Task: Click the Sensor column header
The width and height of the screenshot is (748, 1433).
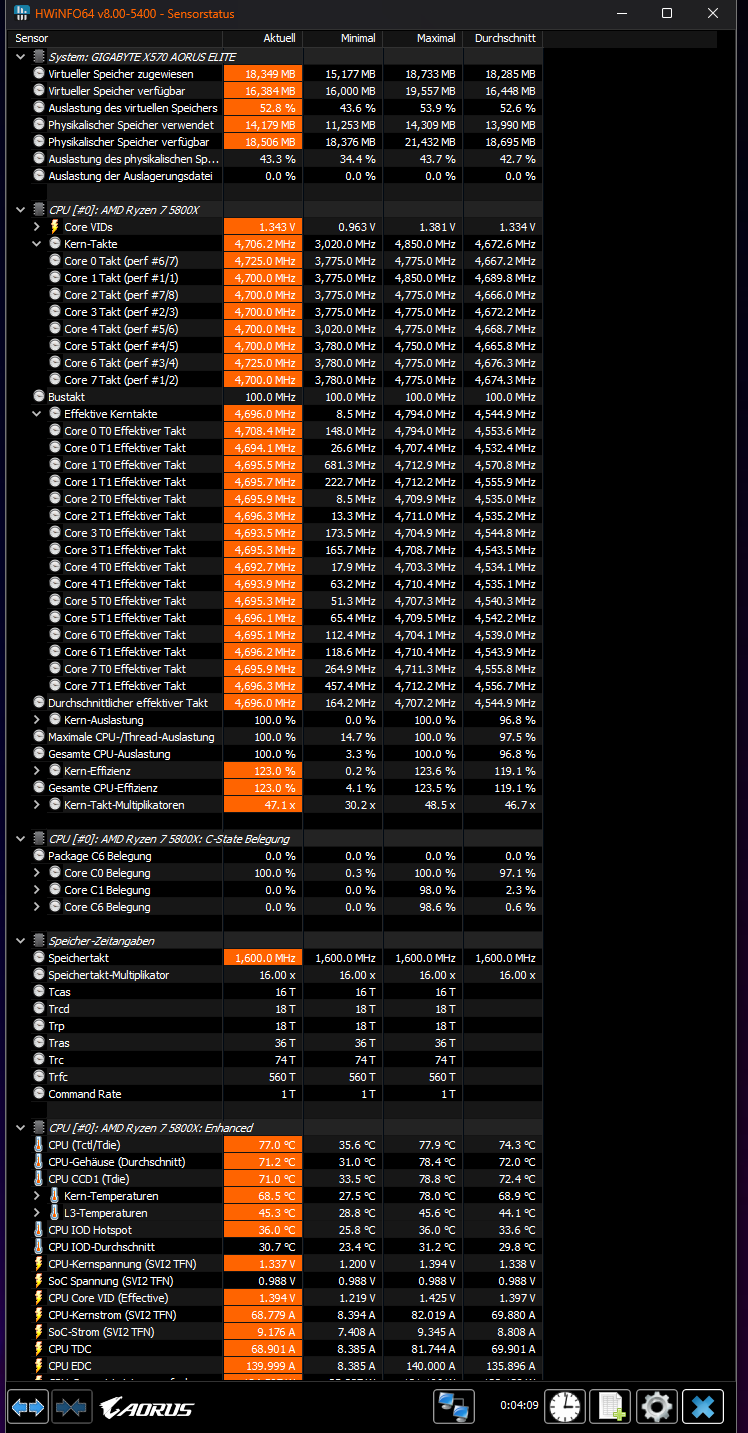Action: [x=116, y=38]
